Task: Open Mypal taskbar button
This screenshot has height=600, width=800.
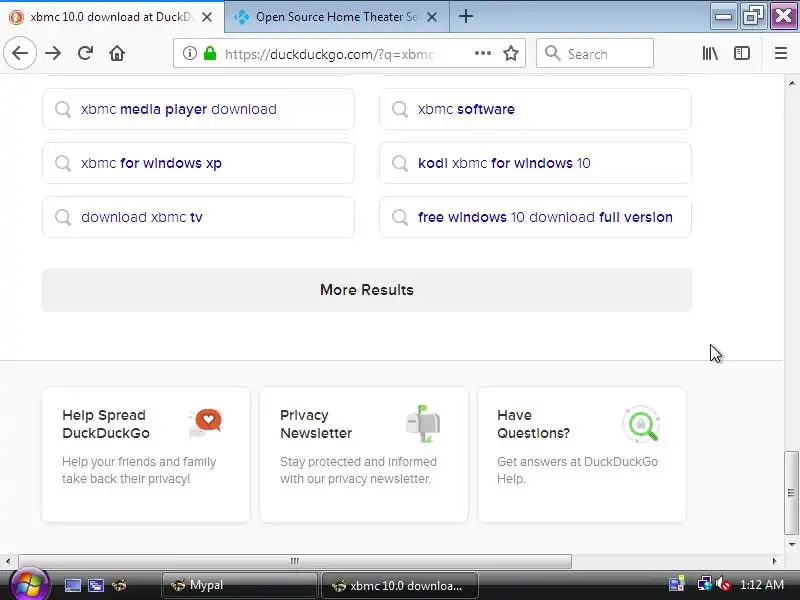Action: pyautogui.click(x=239, y=585)
